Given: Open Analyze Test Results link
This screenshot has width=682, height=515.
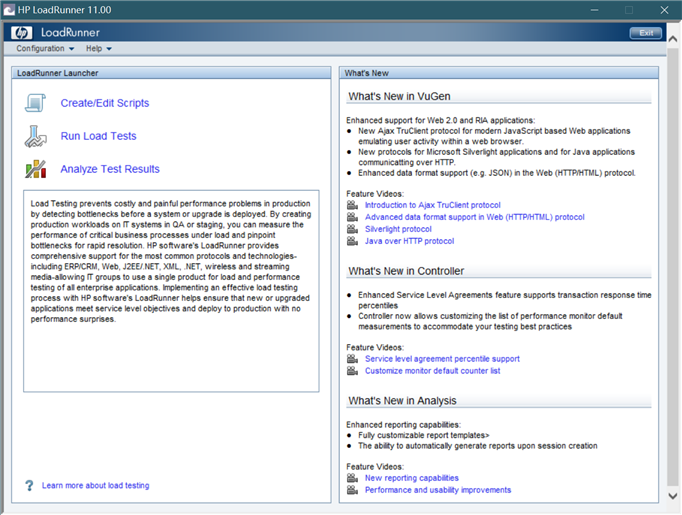Looking at the screenshot, I should [110, 169].
